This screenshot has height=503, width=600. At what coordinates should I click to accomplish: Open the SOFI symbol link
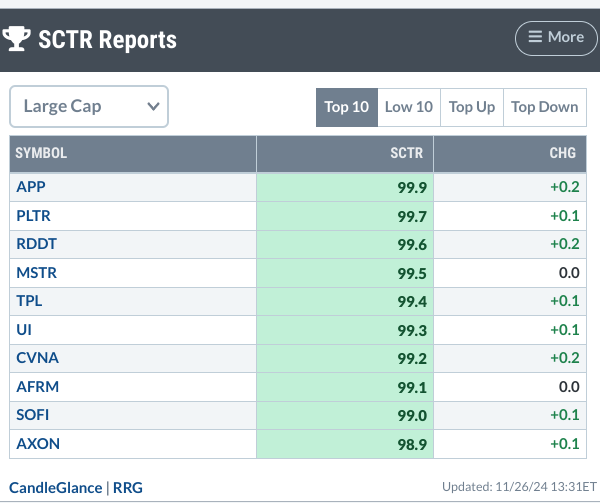coord(33,415)
